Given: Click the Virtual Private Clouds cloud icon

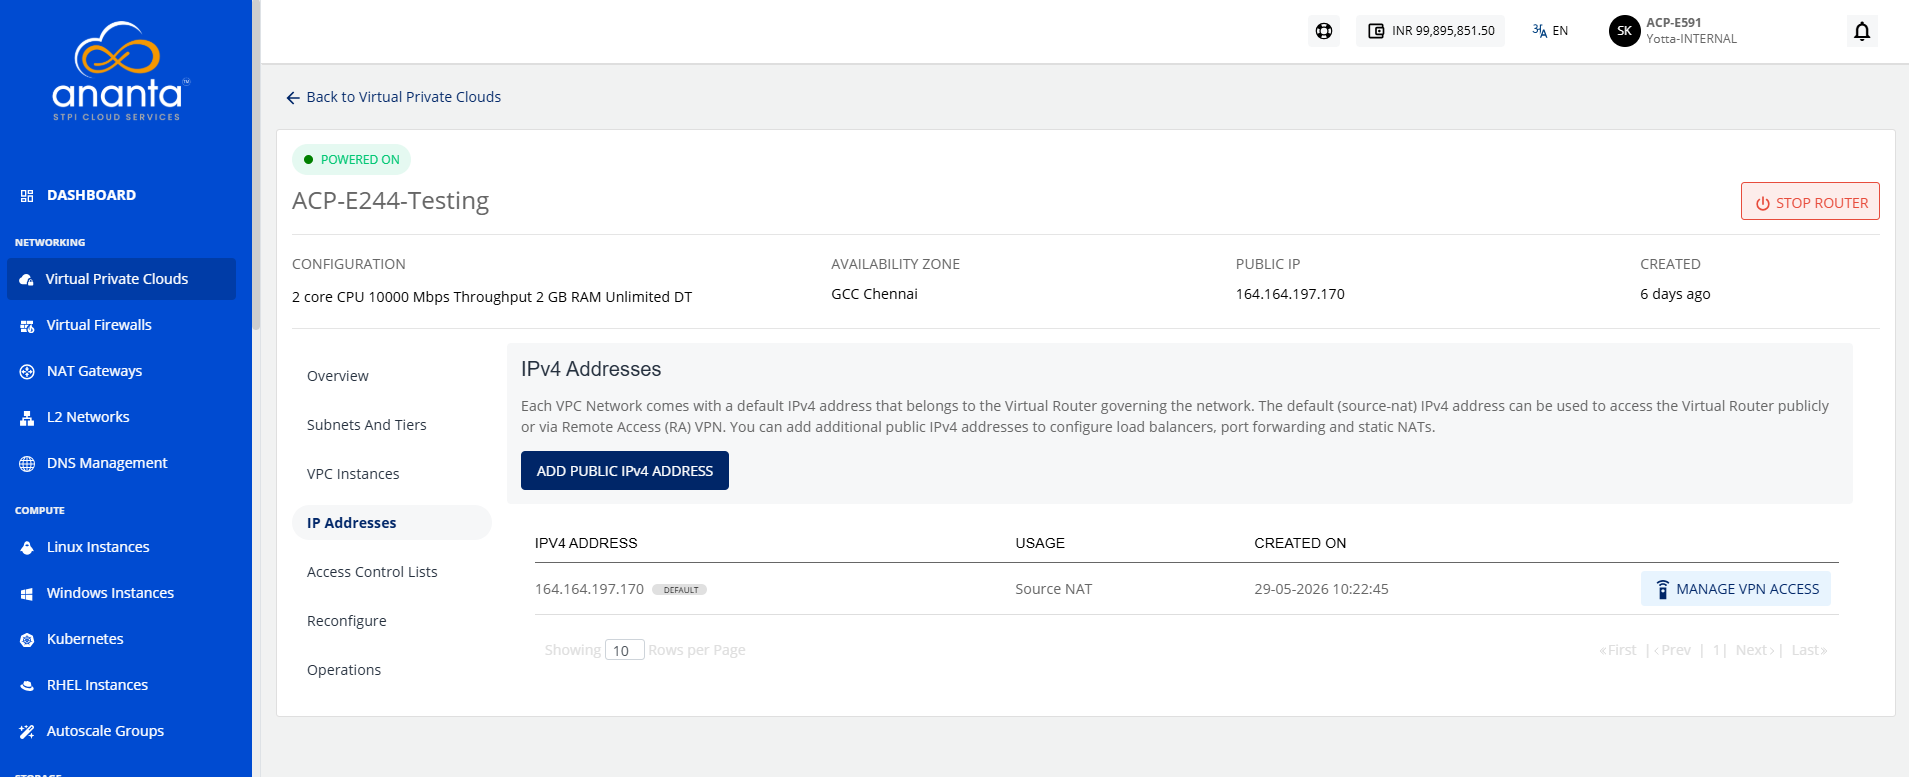Looking at the screenshot, I should [x=27, y=280].
